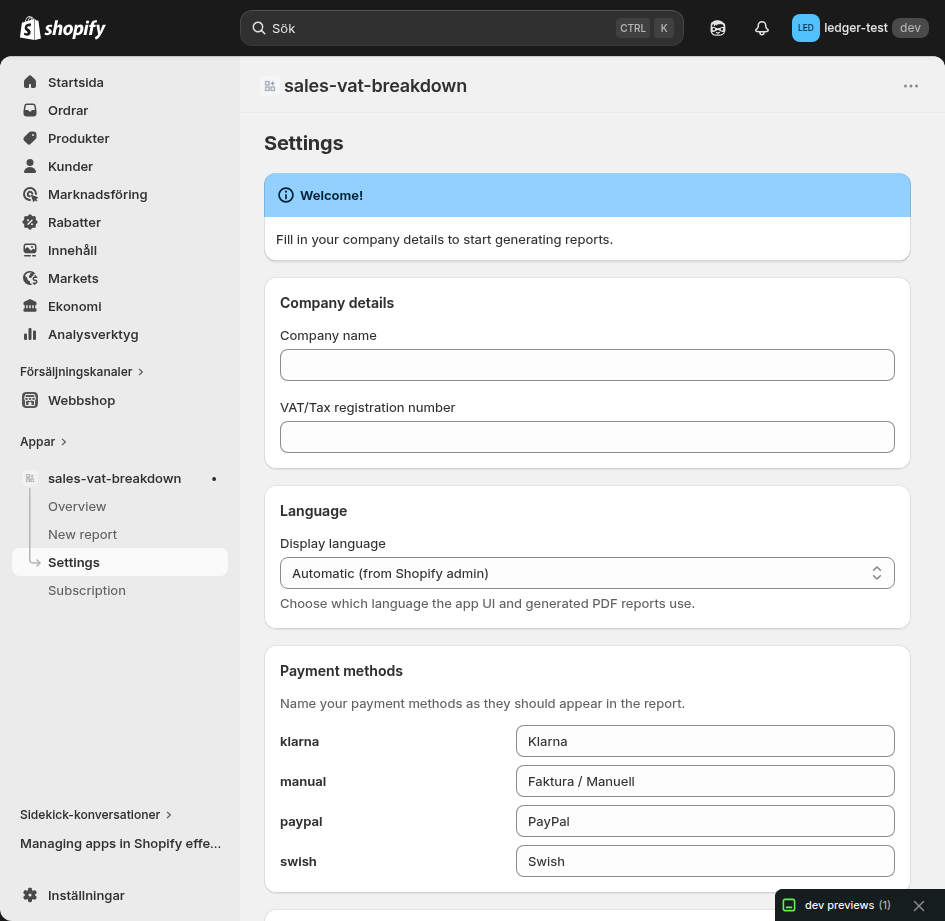Click the Company name input field
Screen dimensions: 945x921
click(x=587, y=365)
